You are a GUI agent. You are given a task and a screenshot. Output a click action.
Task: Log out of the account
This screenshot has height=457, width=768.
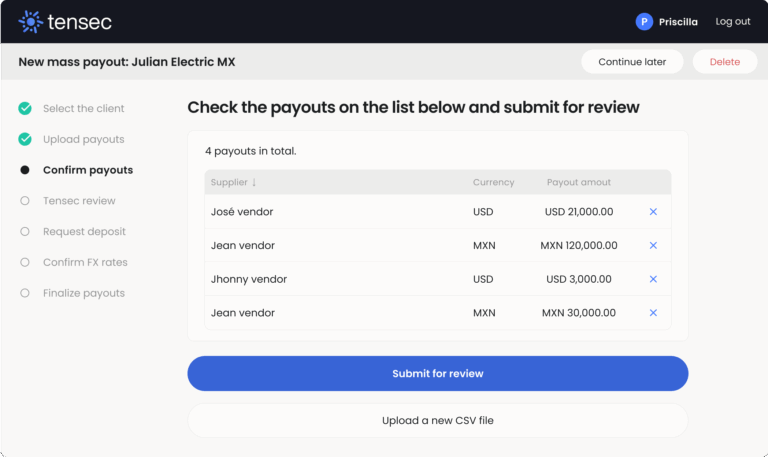click(x=732, y=21)
